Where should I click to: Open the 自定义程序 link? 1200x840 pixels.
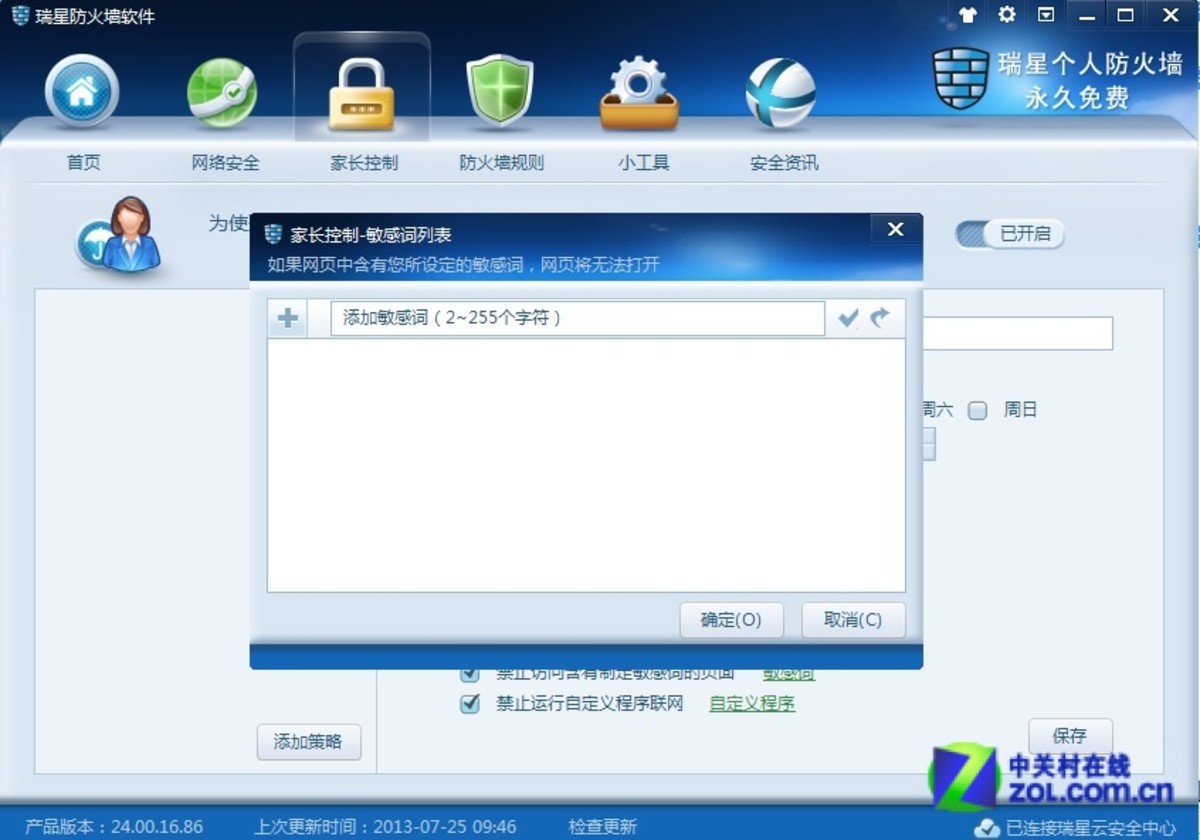point(752,703)
